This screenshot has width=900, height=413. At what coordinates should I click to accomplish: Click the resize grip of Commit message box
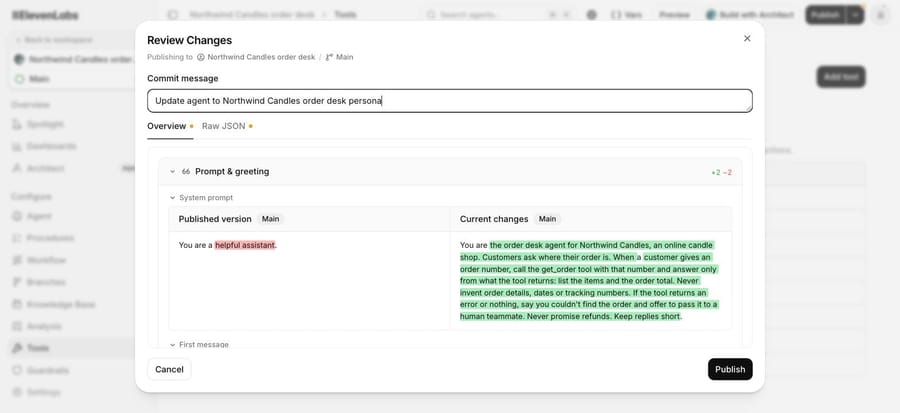pos(748,108)
